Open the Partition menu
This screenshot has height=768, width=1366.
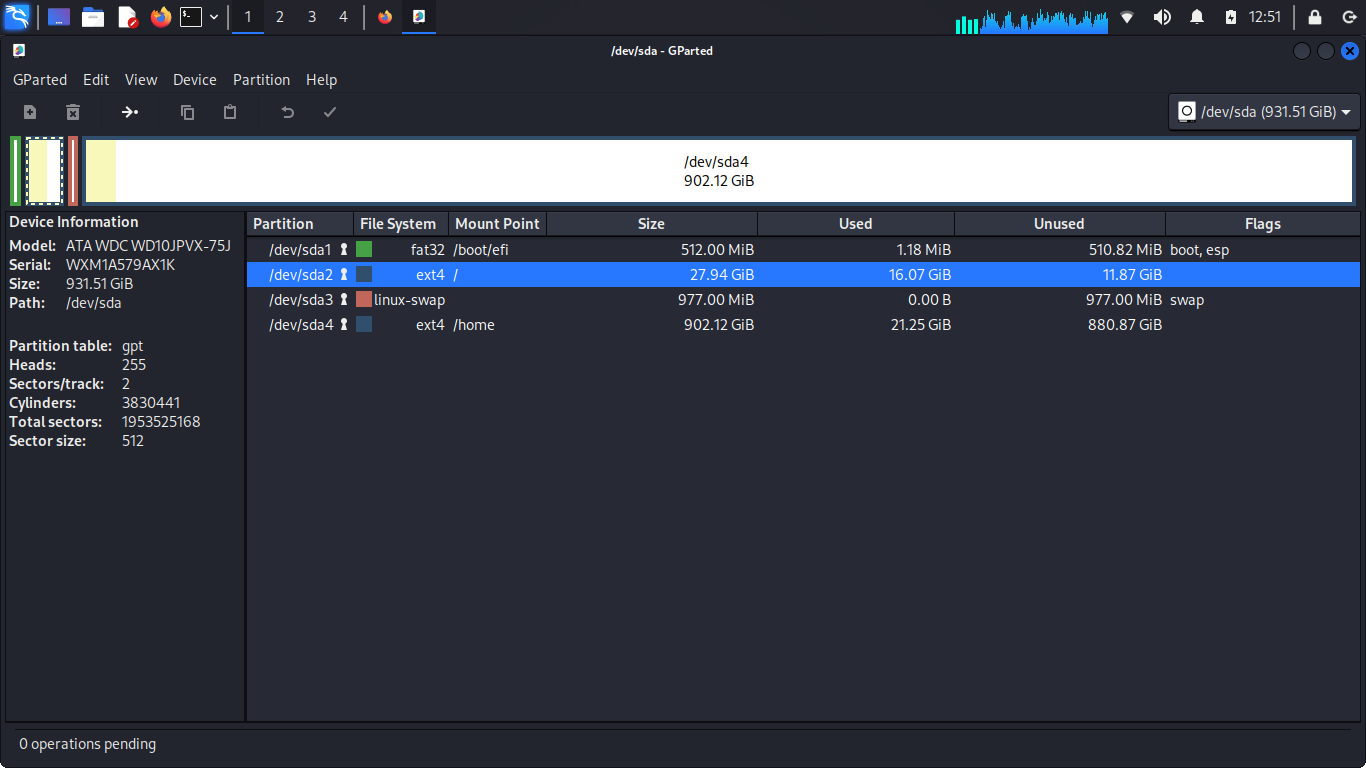[x=261, y=80]
